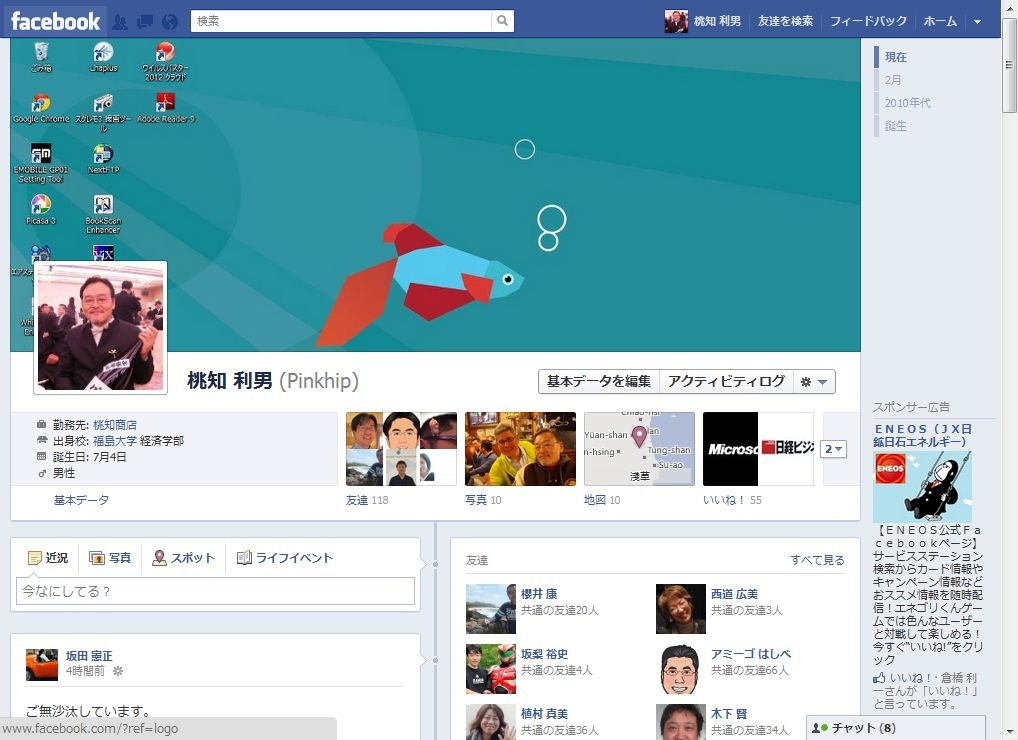1018x740 pixels.
Task: Open 坂田 憲正 post author link
Action: (x=89, y=656)
